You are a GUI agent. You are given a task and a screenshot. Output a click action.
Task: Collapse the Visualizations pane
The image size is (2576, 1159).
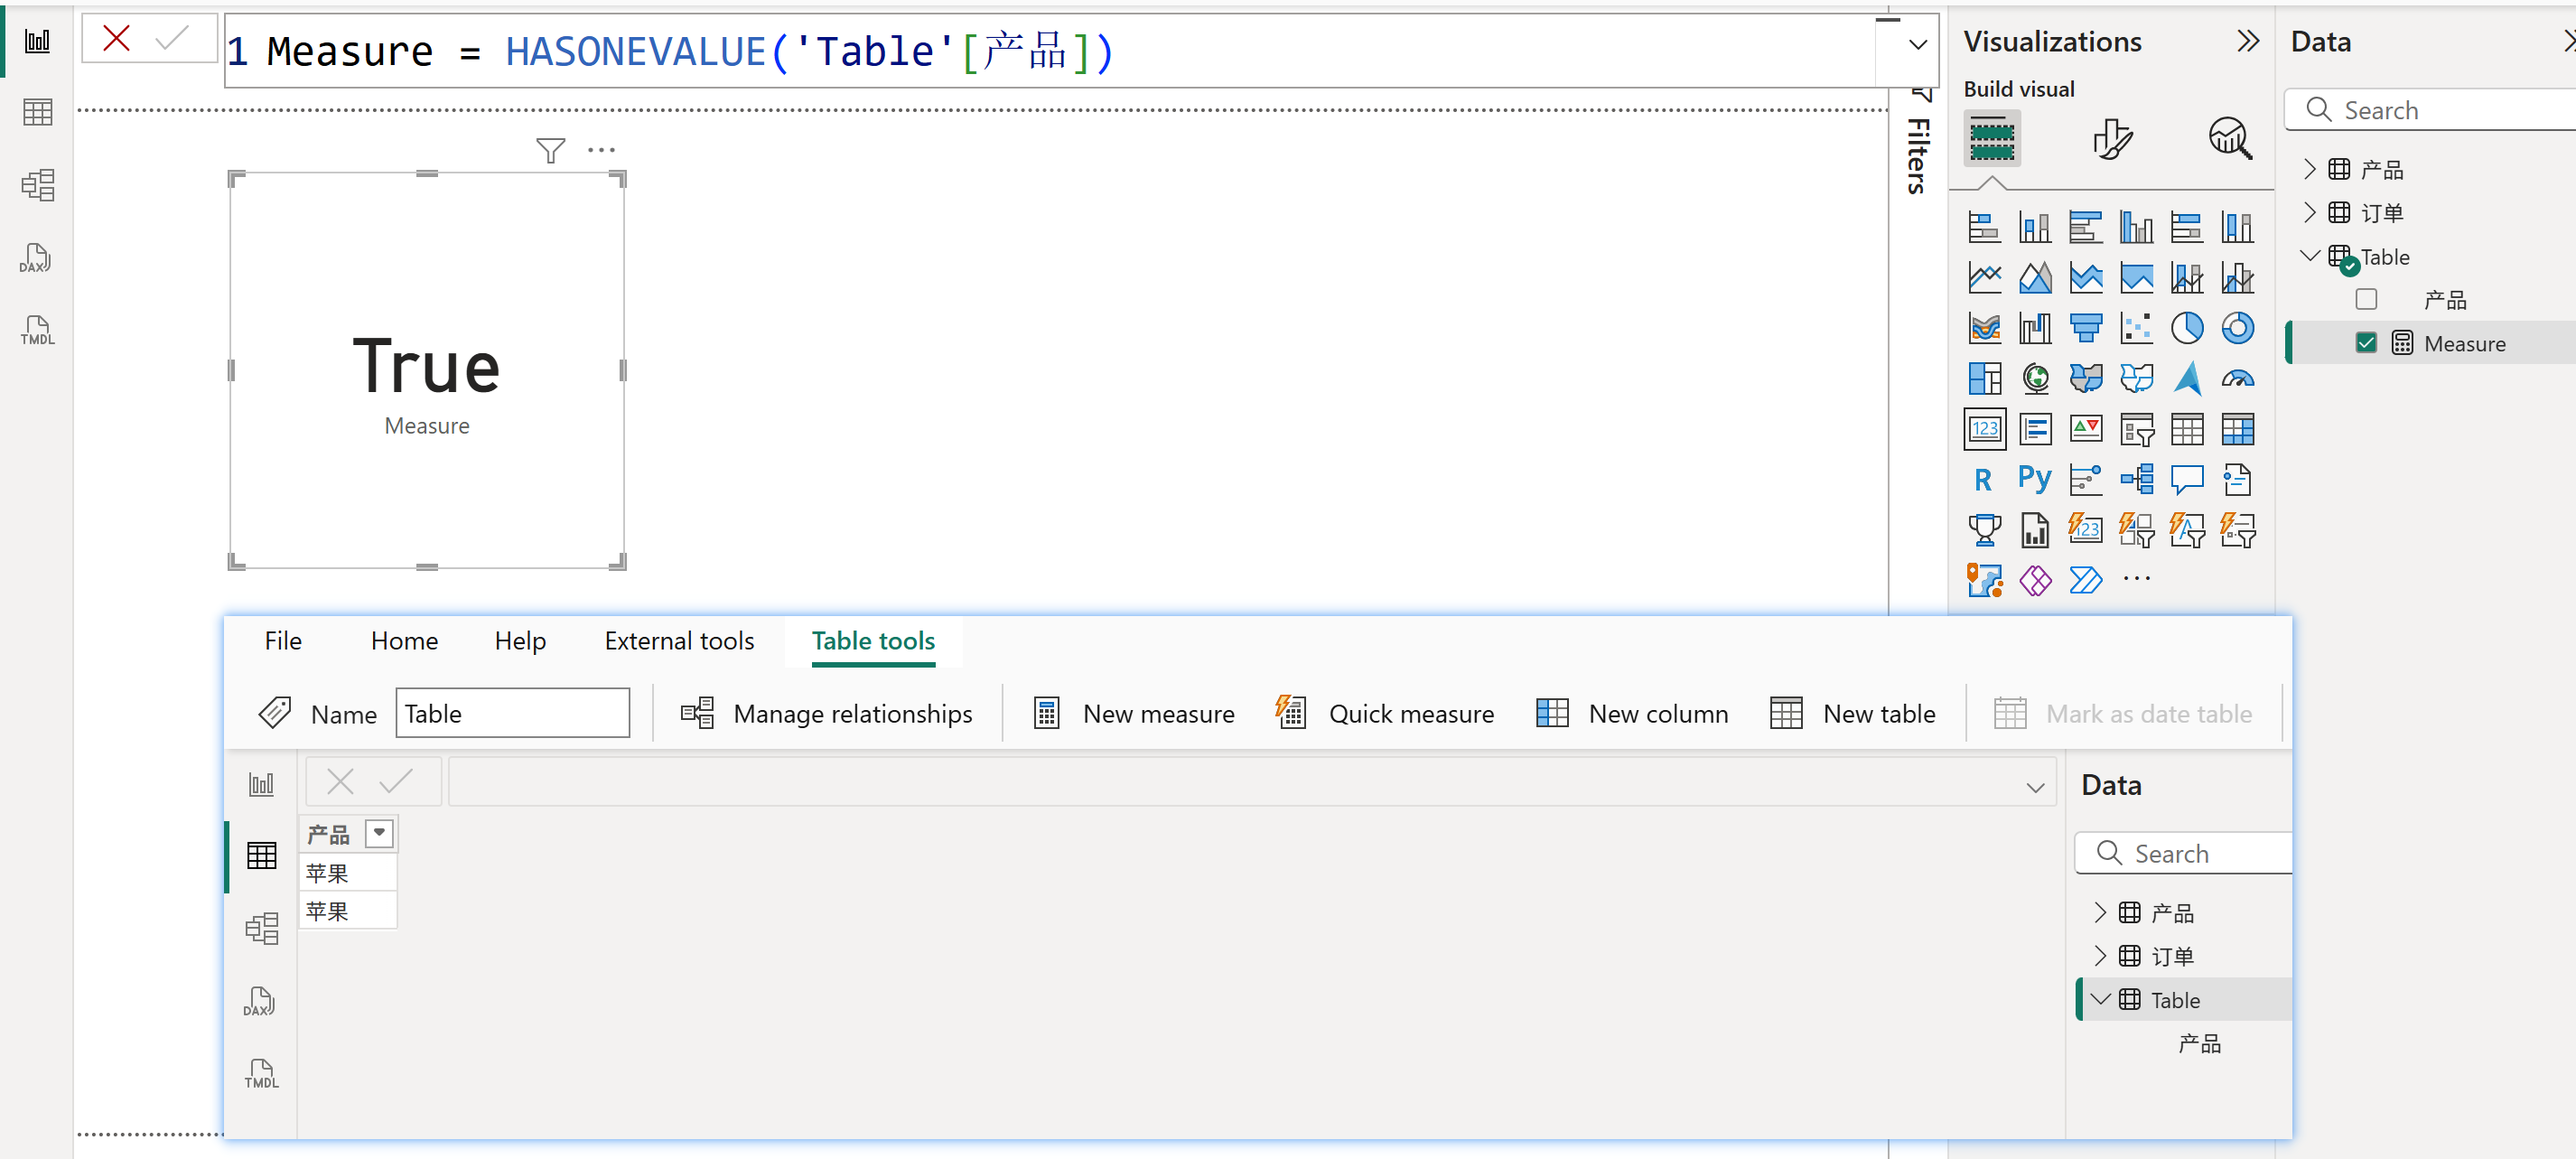coord(2247,41)
